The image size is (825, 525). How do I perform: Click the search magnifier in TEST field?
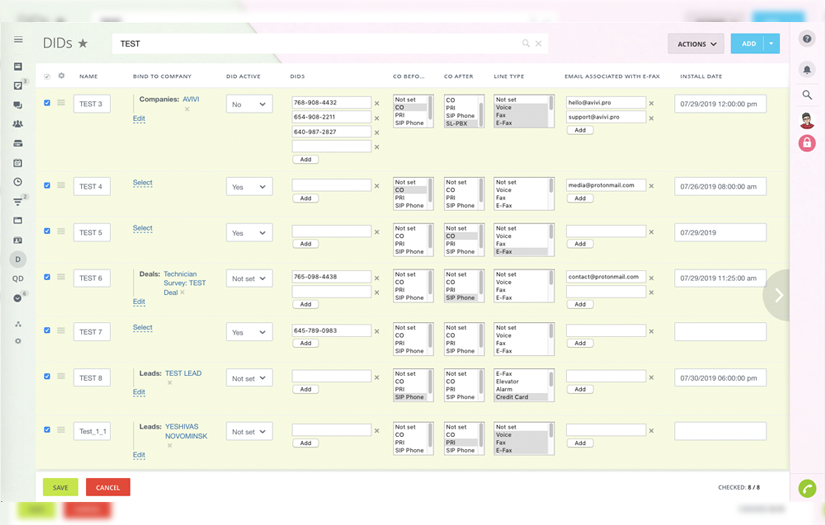(526, 43)
